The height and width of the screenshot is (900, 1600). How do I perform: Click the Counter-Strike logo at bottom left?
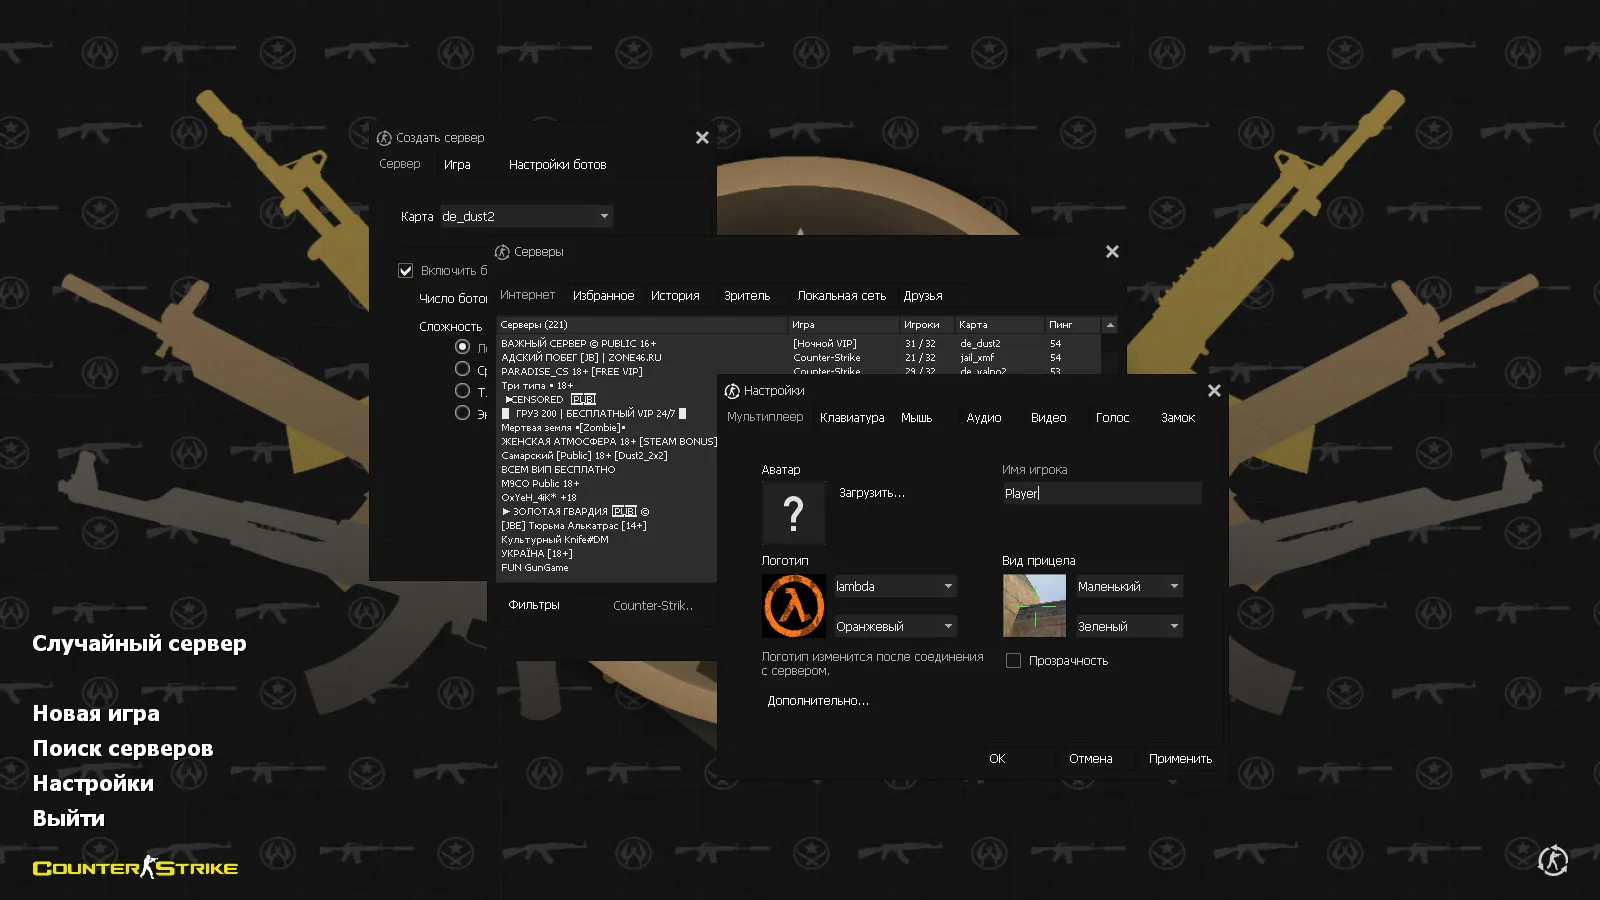tap(135, 868)
